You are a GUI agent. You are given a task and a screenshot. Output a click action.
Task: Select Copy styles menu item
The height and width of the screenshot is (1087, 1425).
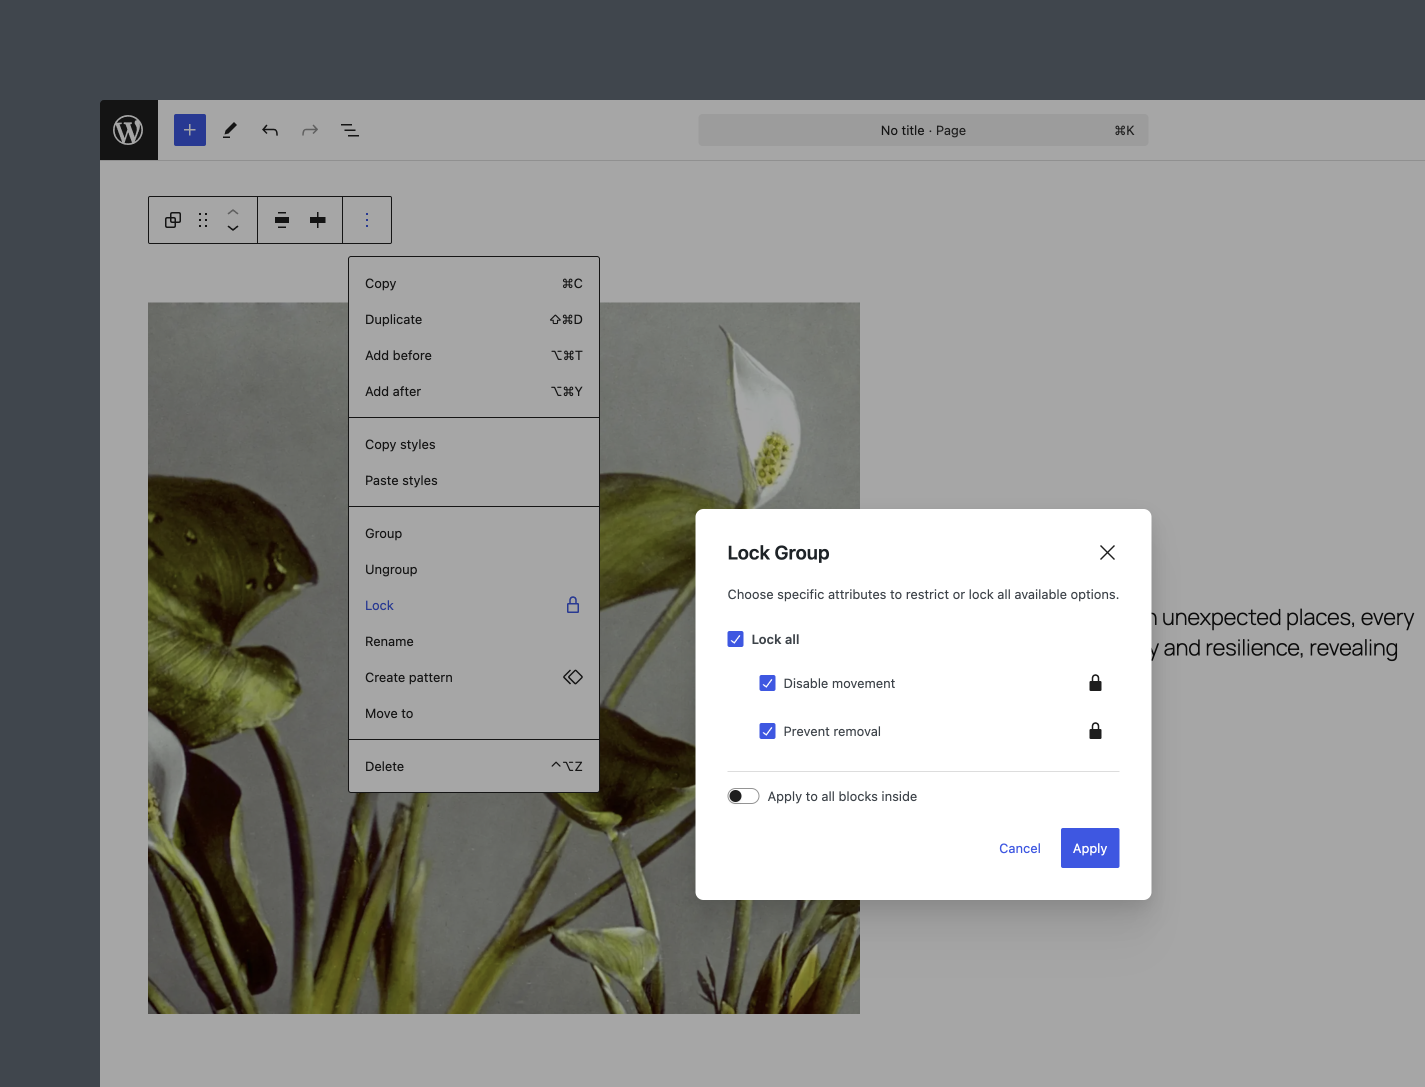coord(474,445)
